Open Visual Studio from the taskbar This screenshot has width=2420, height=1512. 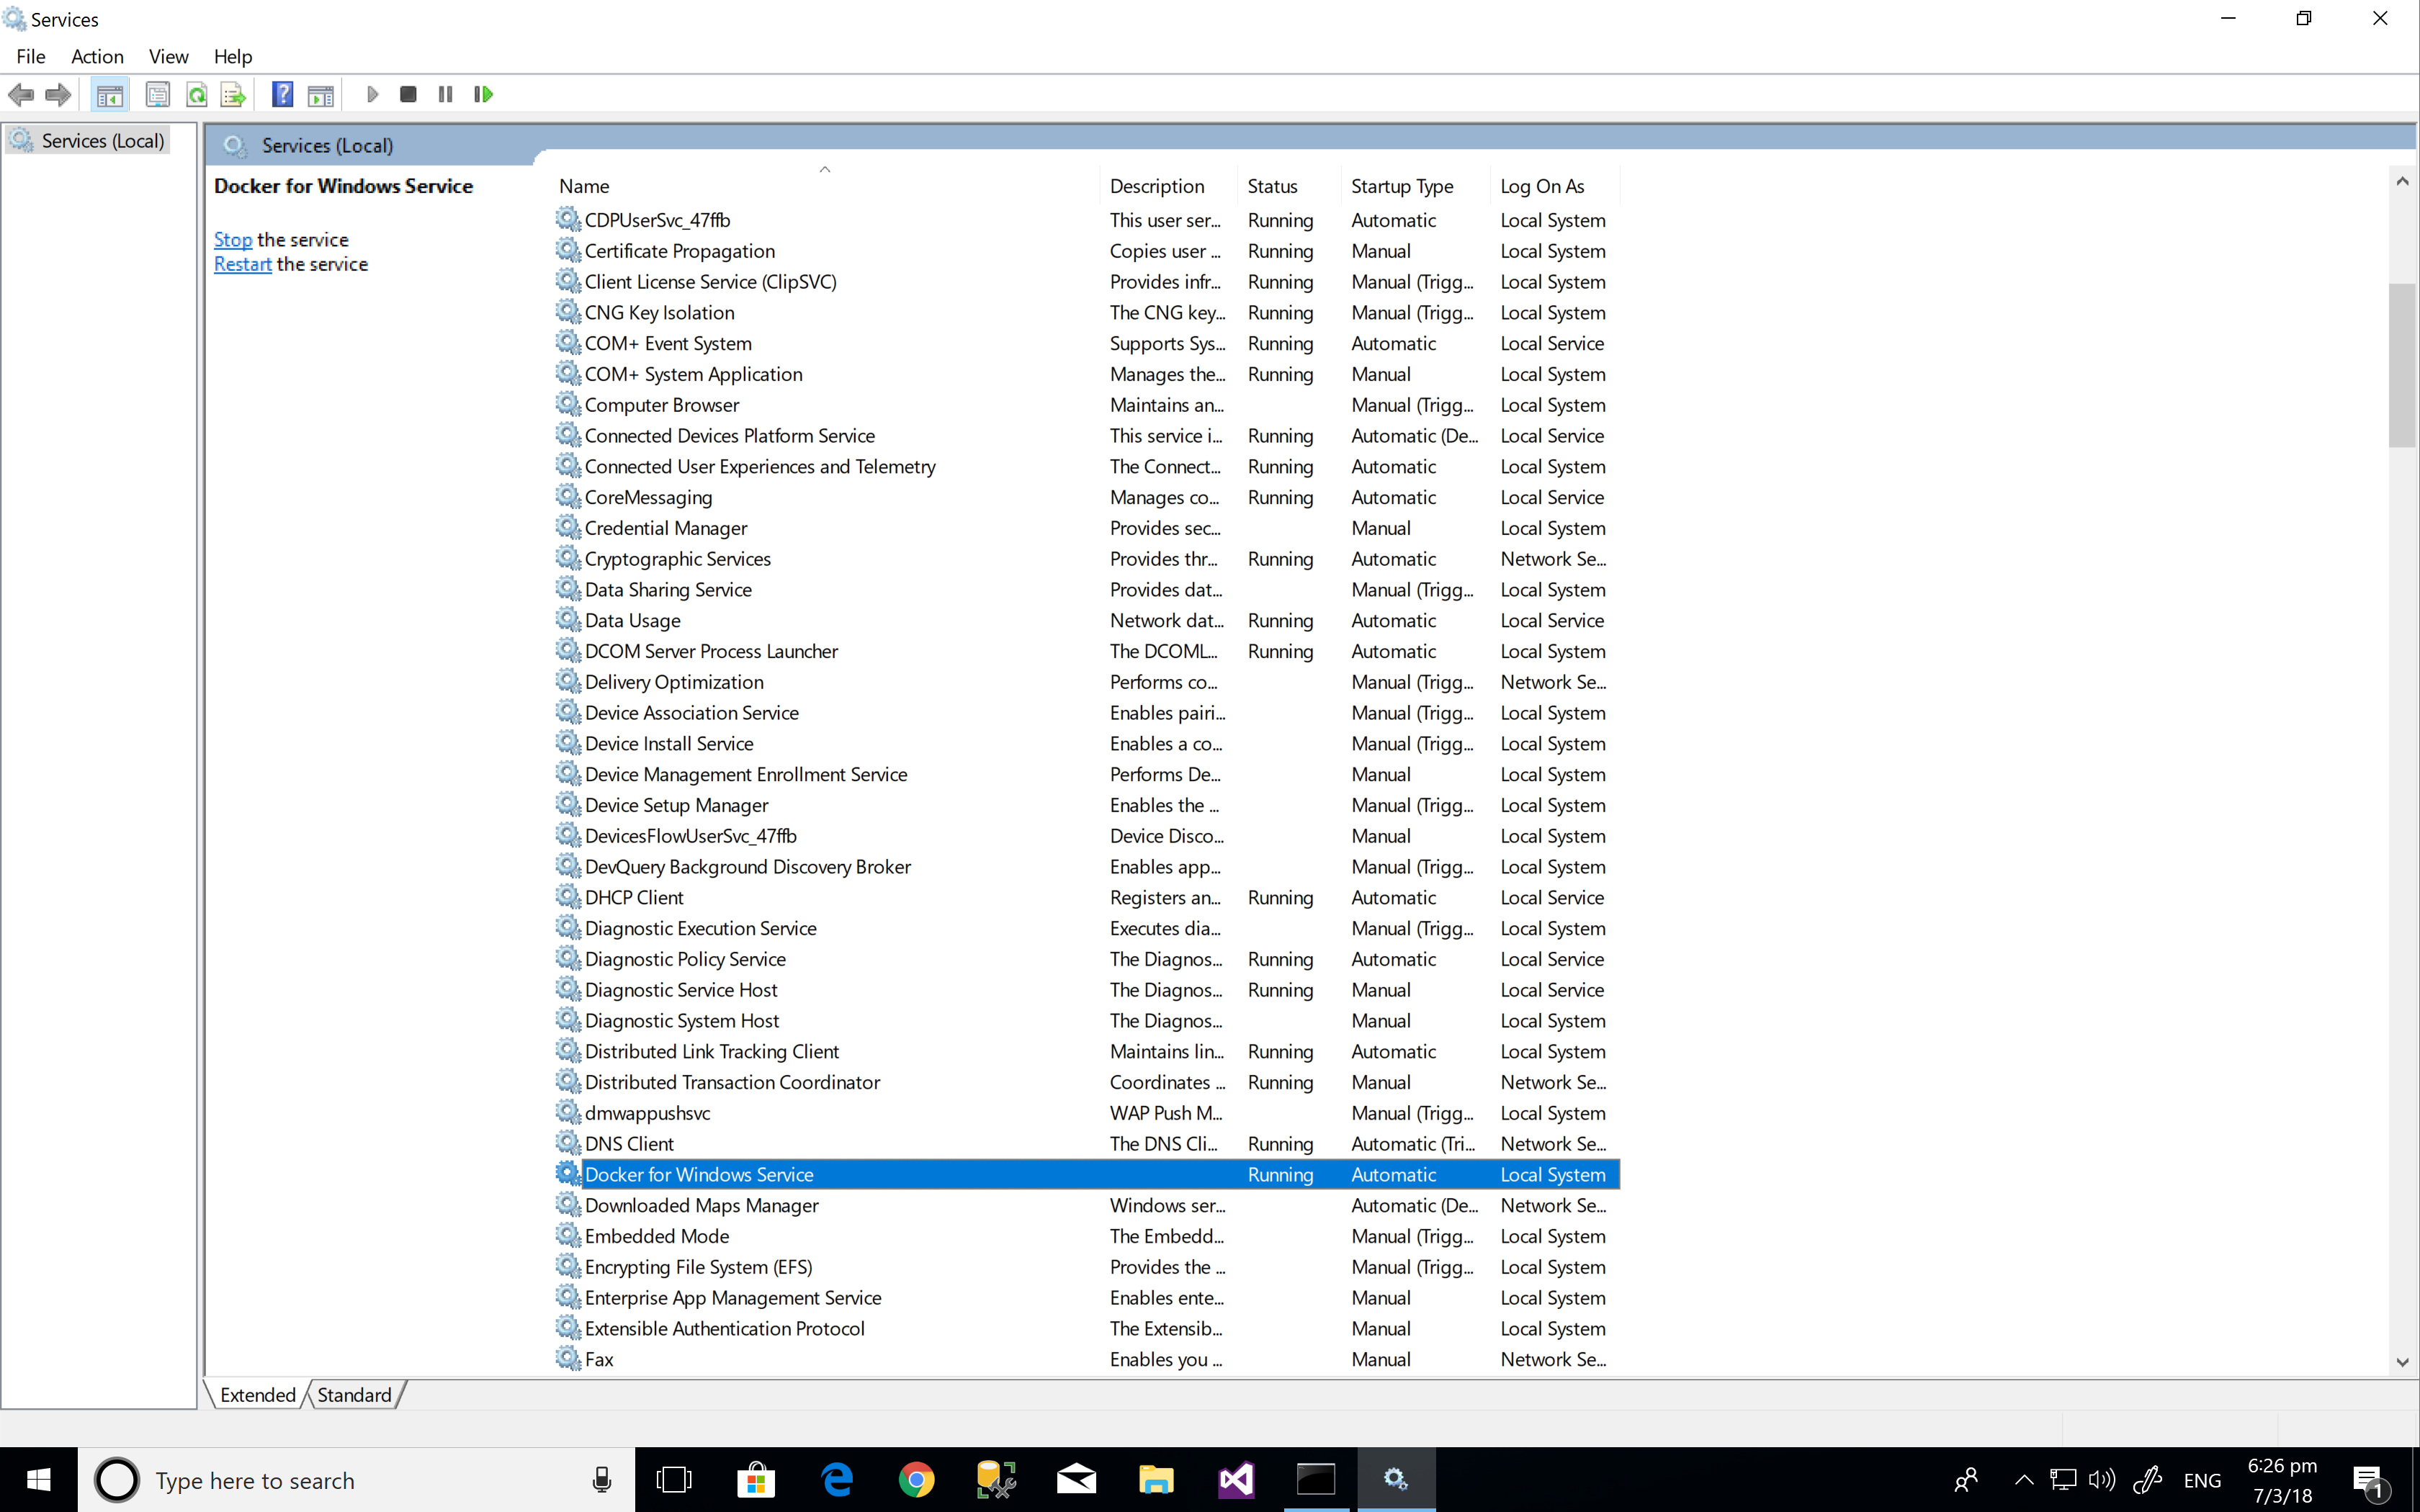point(1236,1480)
